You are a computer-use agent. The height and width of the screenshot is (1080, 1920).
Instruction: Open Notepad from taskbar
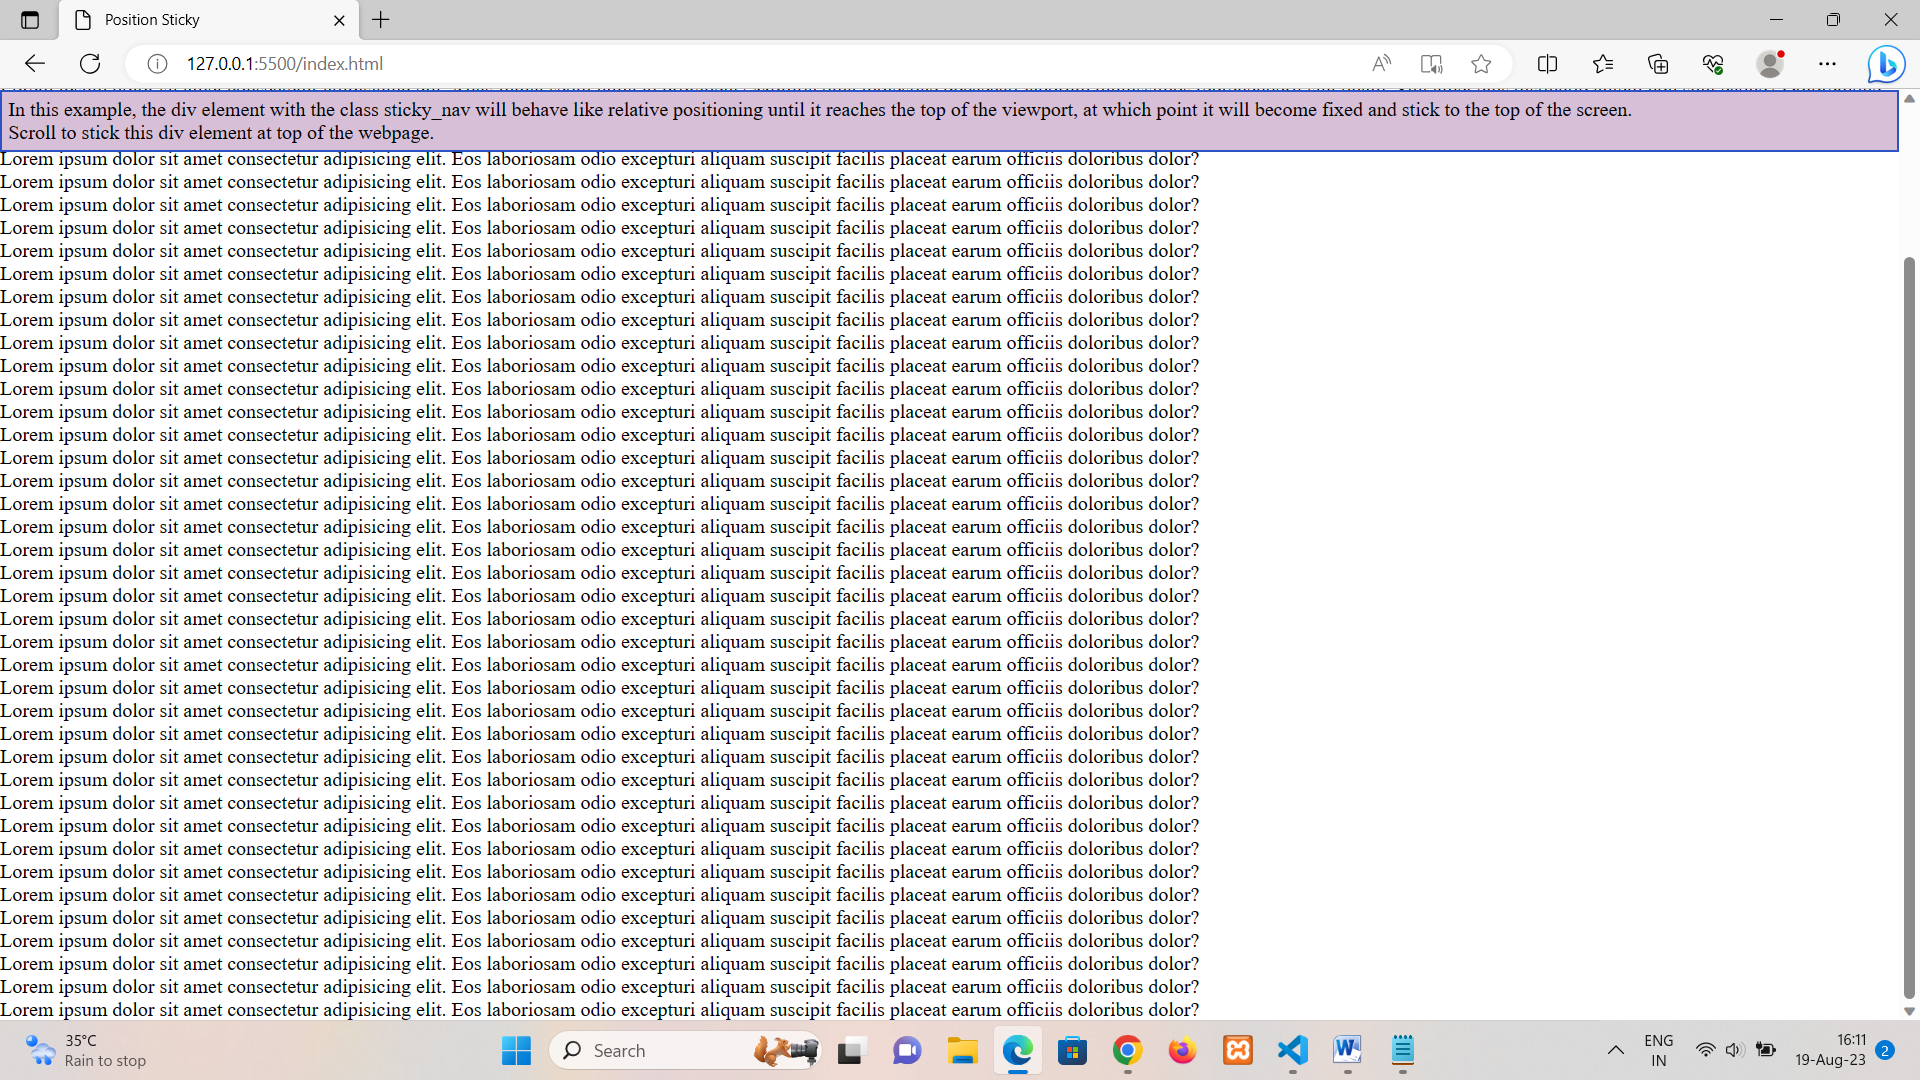pyautogui.click(x=1403, y=1051)
